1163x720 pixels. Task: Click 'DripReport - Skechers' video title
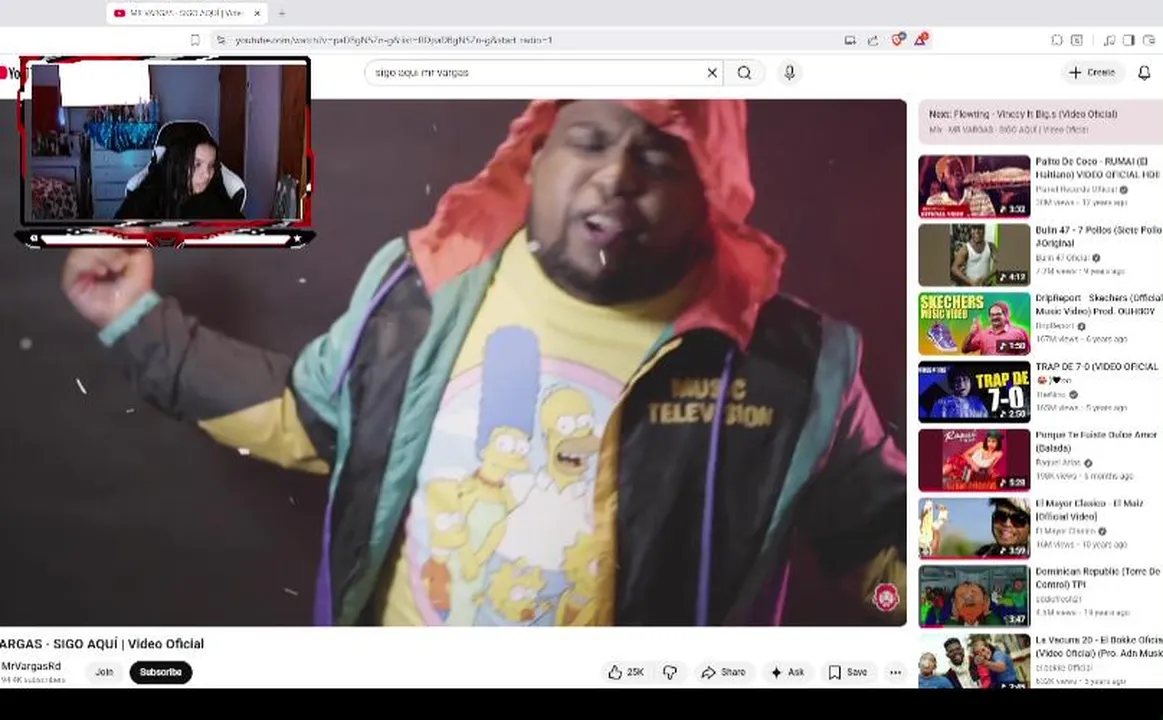coord(1098,304)
